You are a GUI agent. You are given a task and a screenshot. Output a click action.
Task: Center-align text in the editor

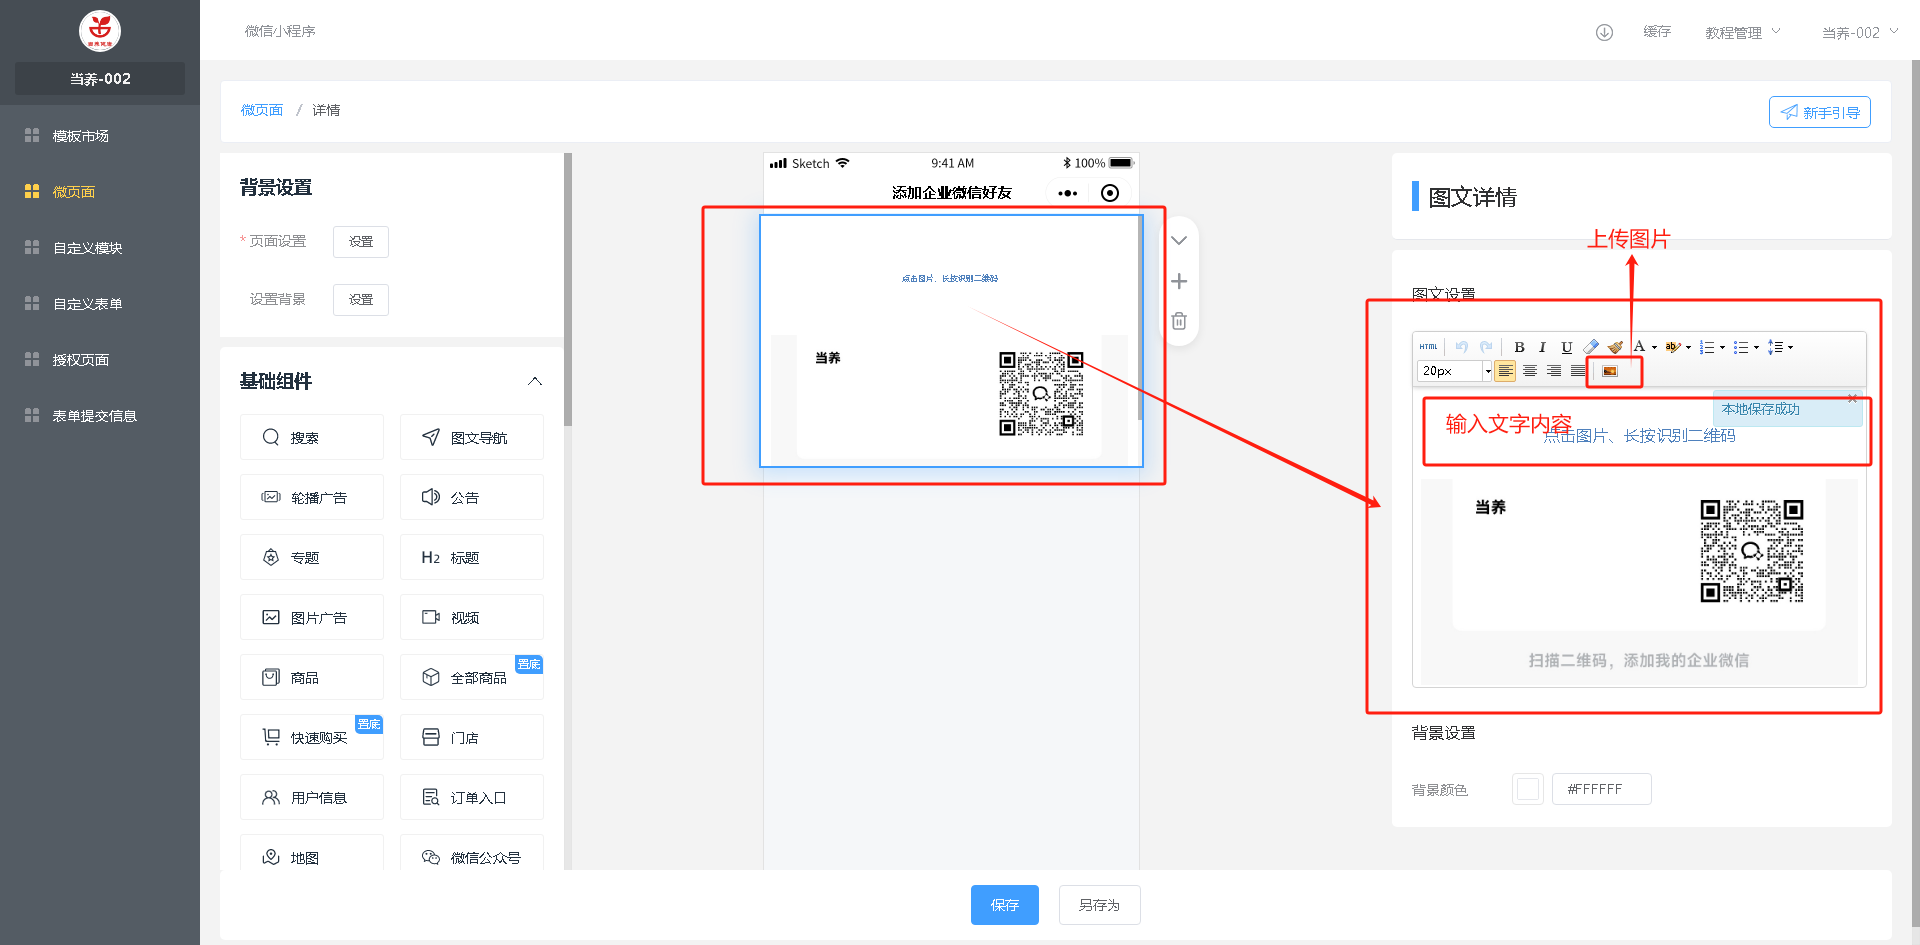tap(1530, 371)
